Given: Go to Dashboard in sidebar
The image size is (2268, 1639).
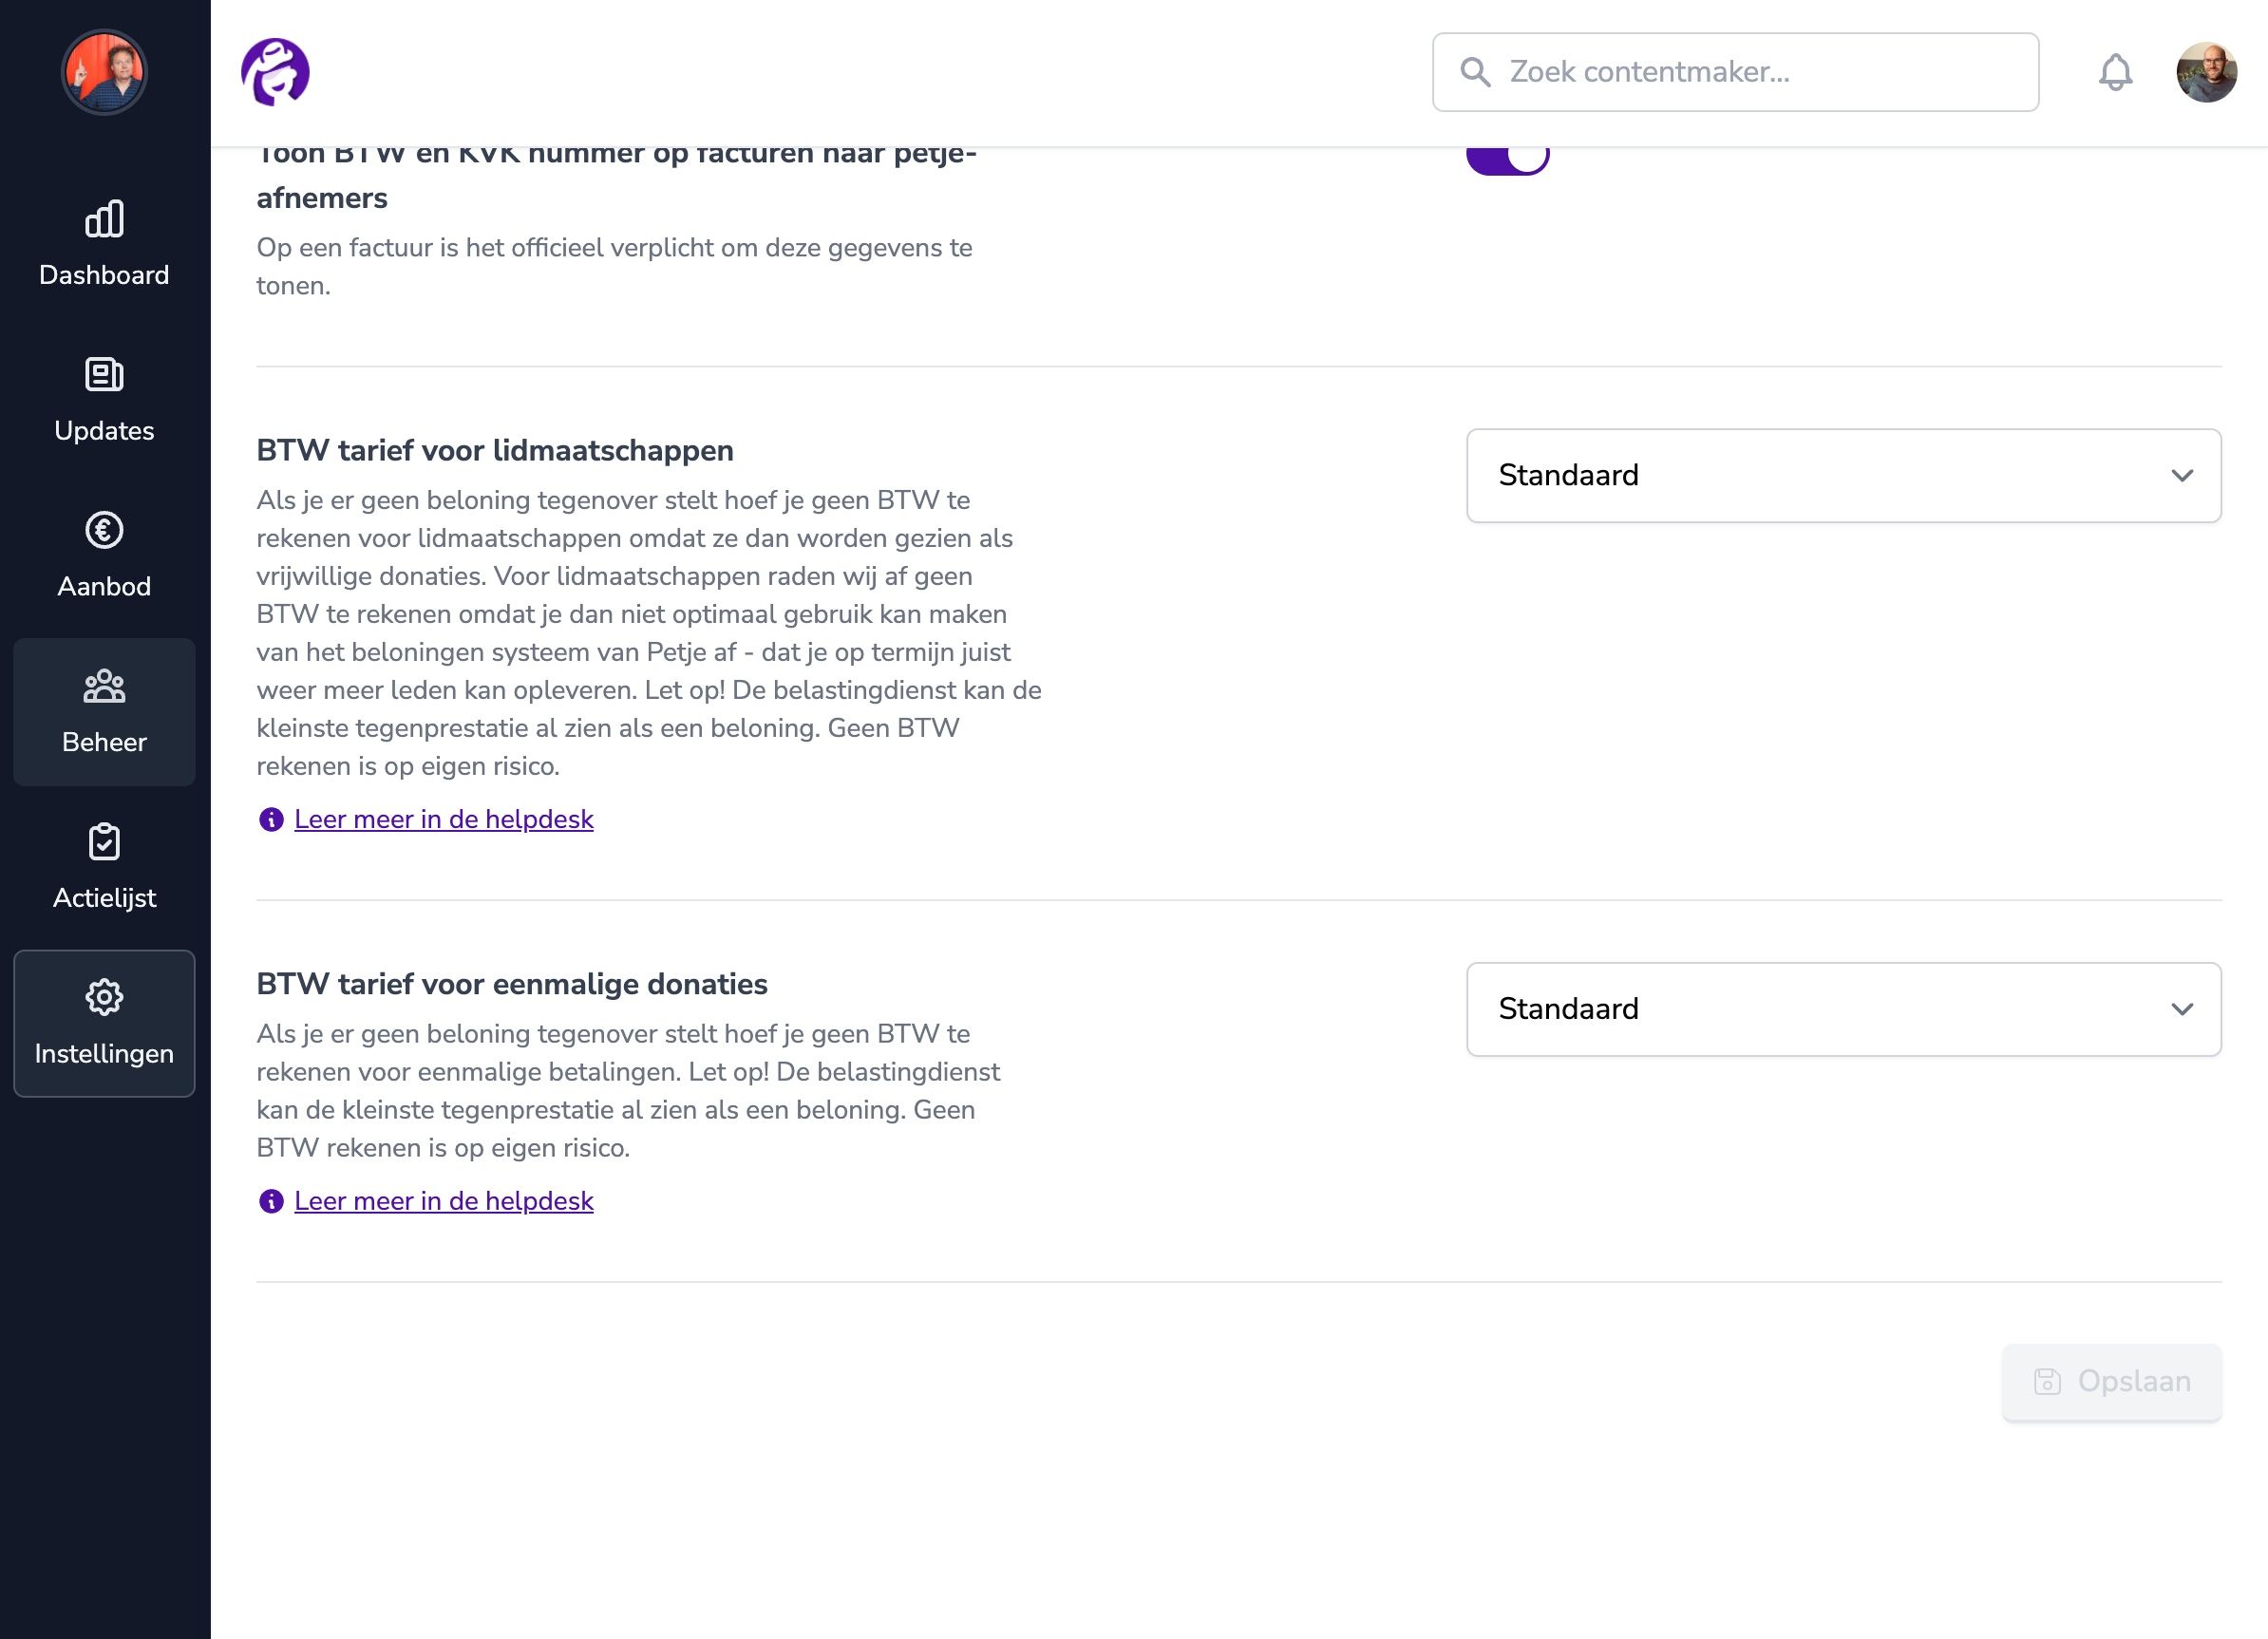Looking at the screenshot, I should 104,245.
